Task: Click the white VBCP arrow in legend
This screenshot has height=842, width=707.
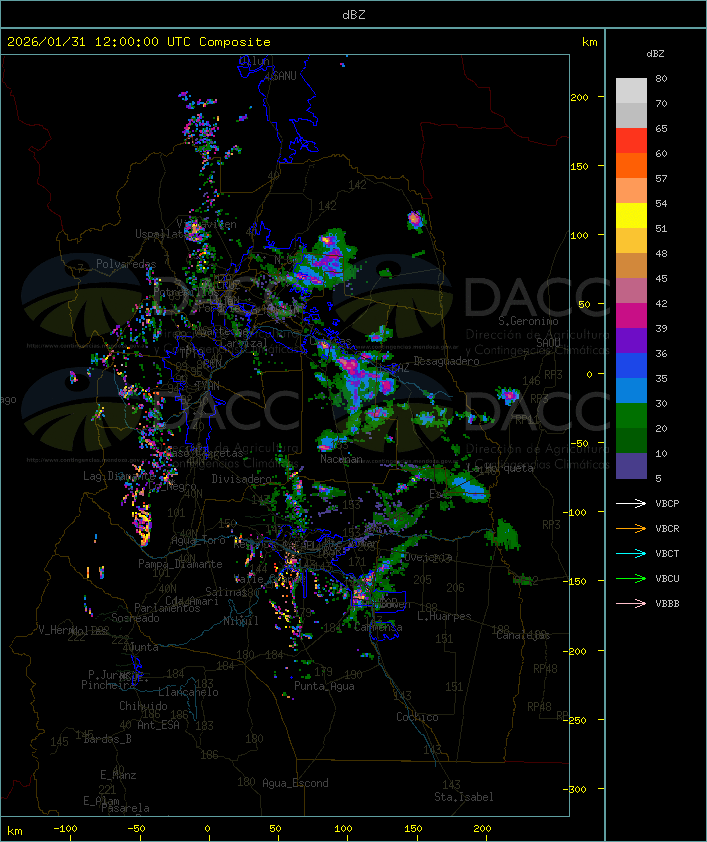Action: (632, 503)
